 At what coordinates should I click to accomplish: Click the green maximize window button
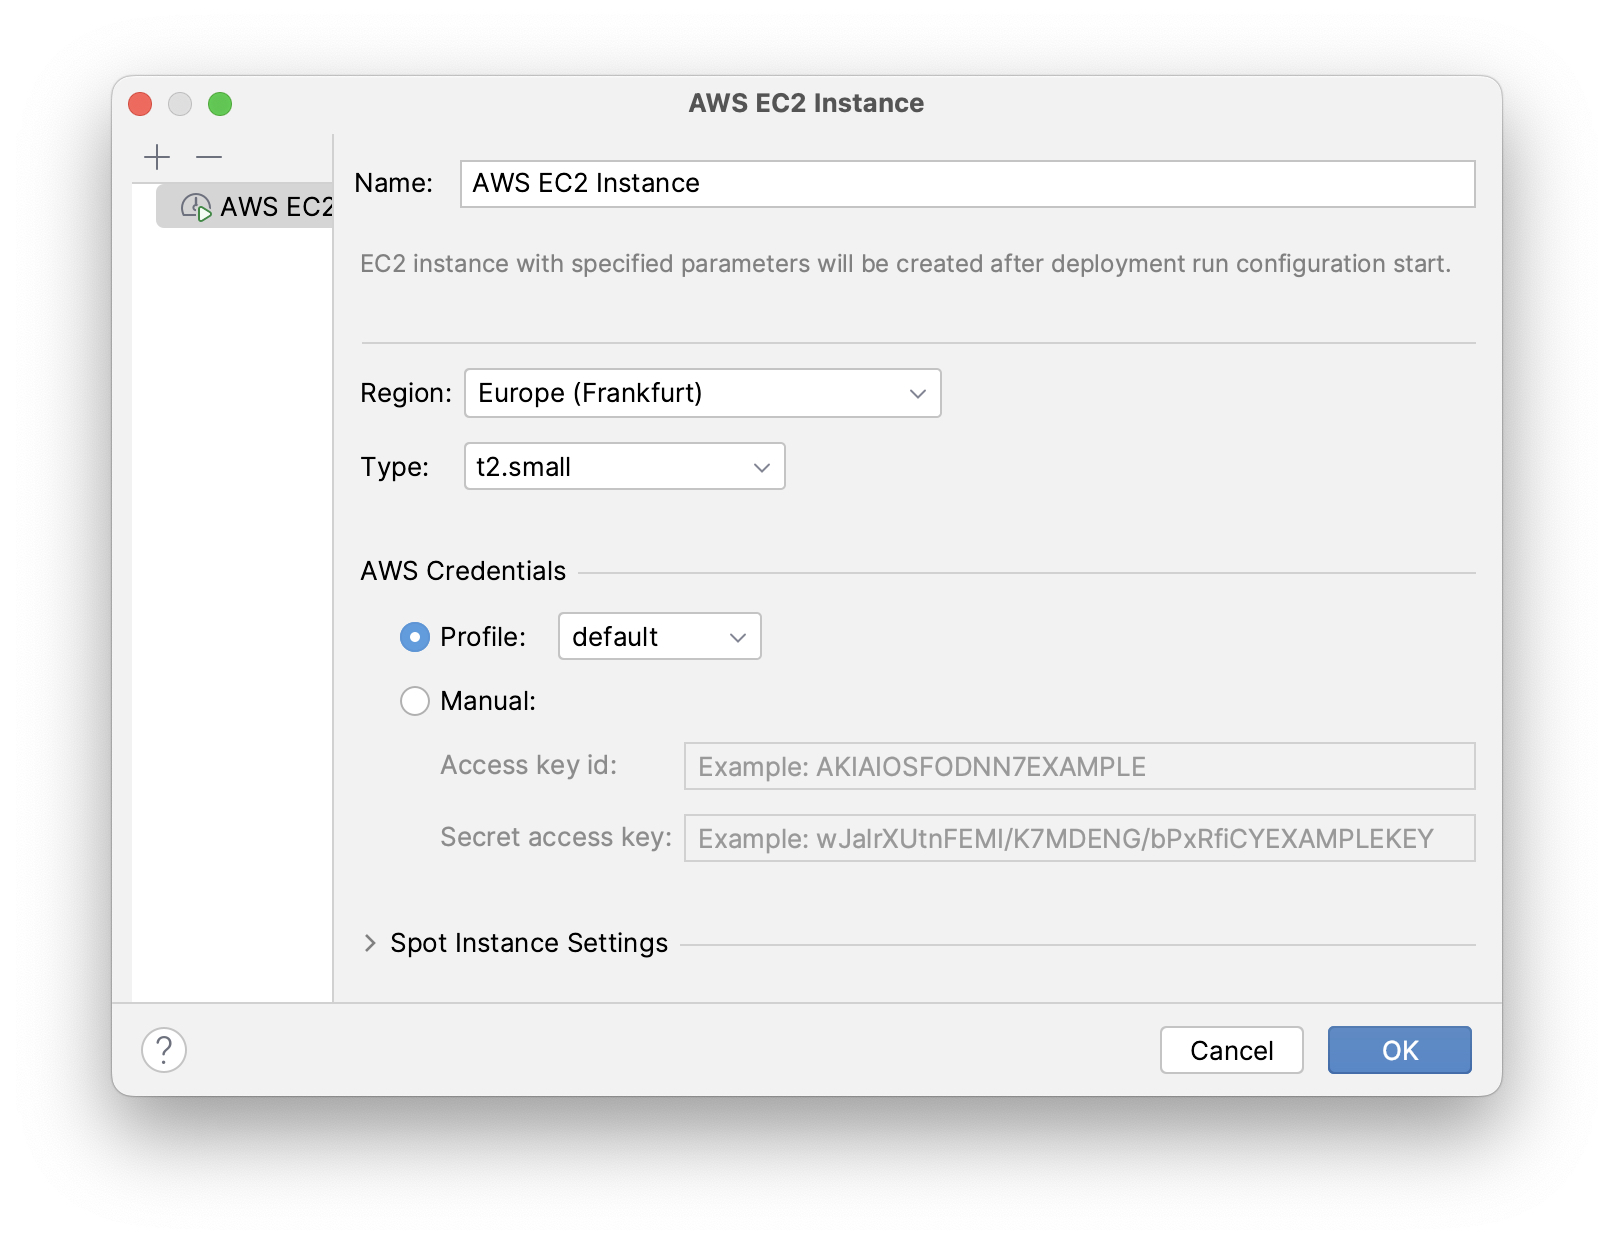[x=220, y=104]
